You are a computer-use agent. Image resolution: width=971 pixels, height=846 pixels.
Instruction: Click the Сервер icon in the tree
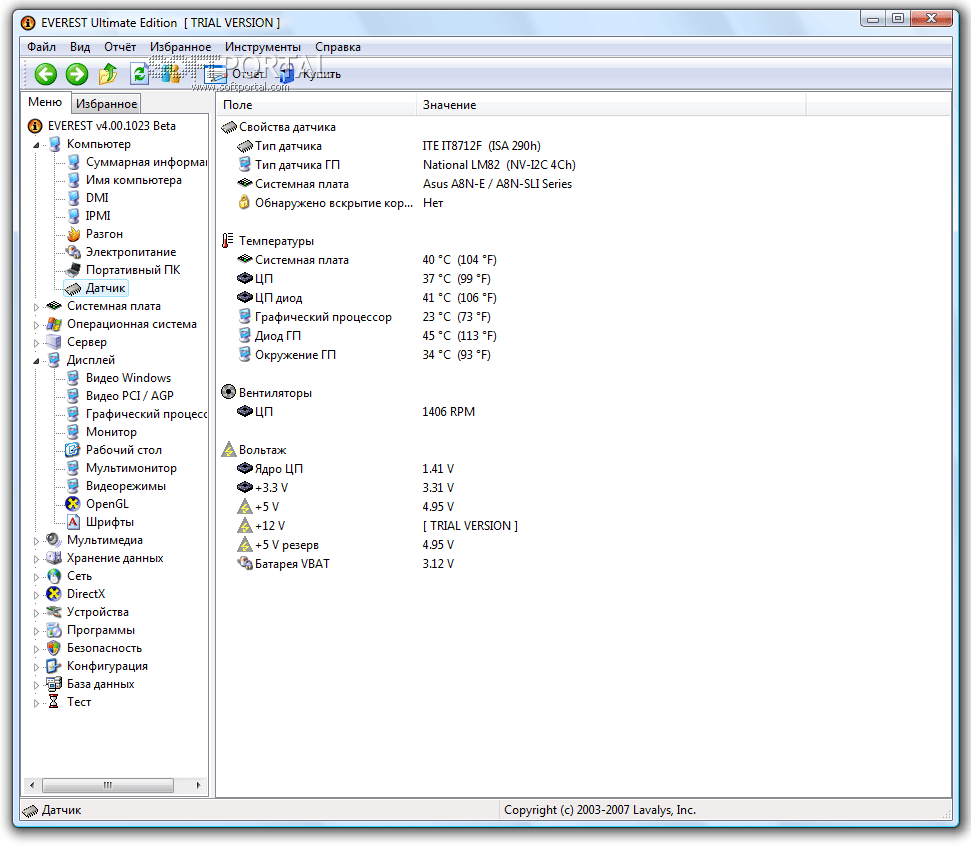(x=54, y=342)
